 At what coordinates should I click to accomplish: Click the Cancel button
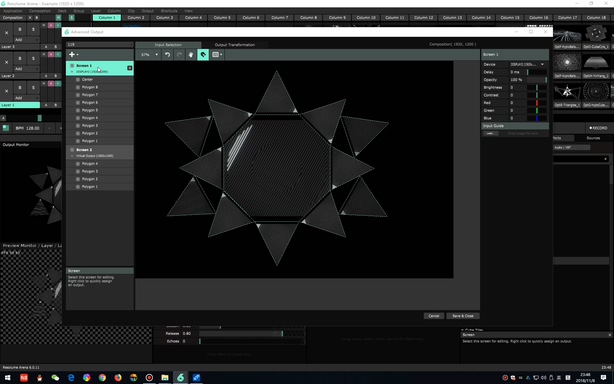(x=433, y=316)
